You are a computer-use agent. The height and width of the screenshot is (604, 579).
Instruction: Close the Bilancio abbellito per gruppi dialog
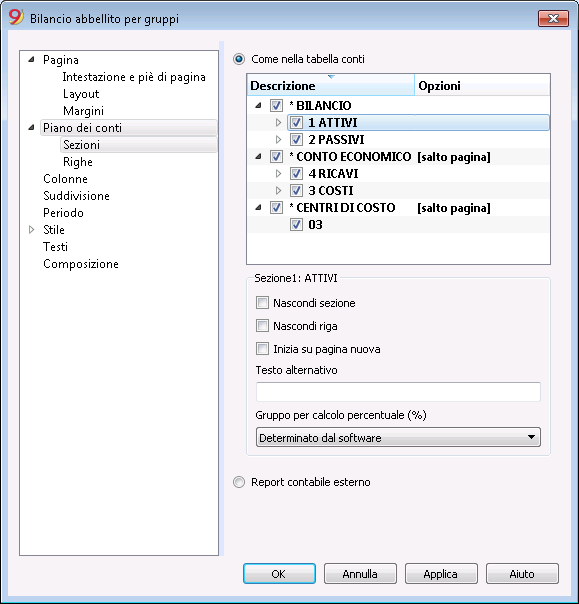[553, 18]
